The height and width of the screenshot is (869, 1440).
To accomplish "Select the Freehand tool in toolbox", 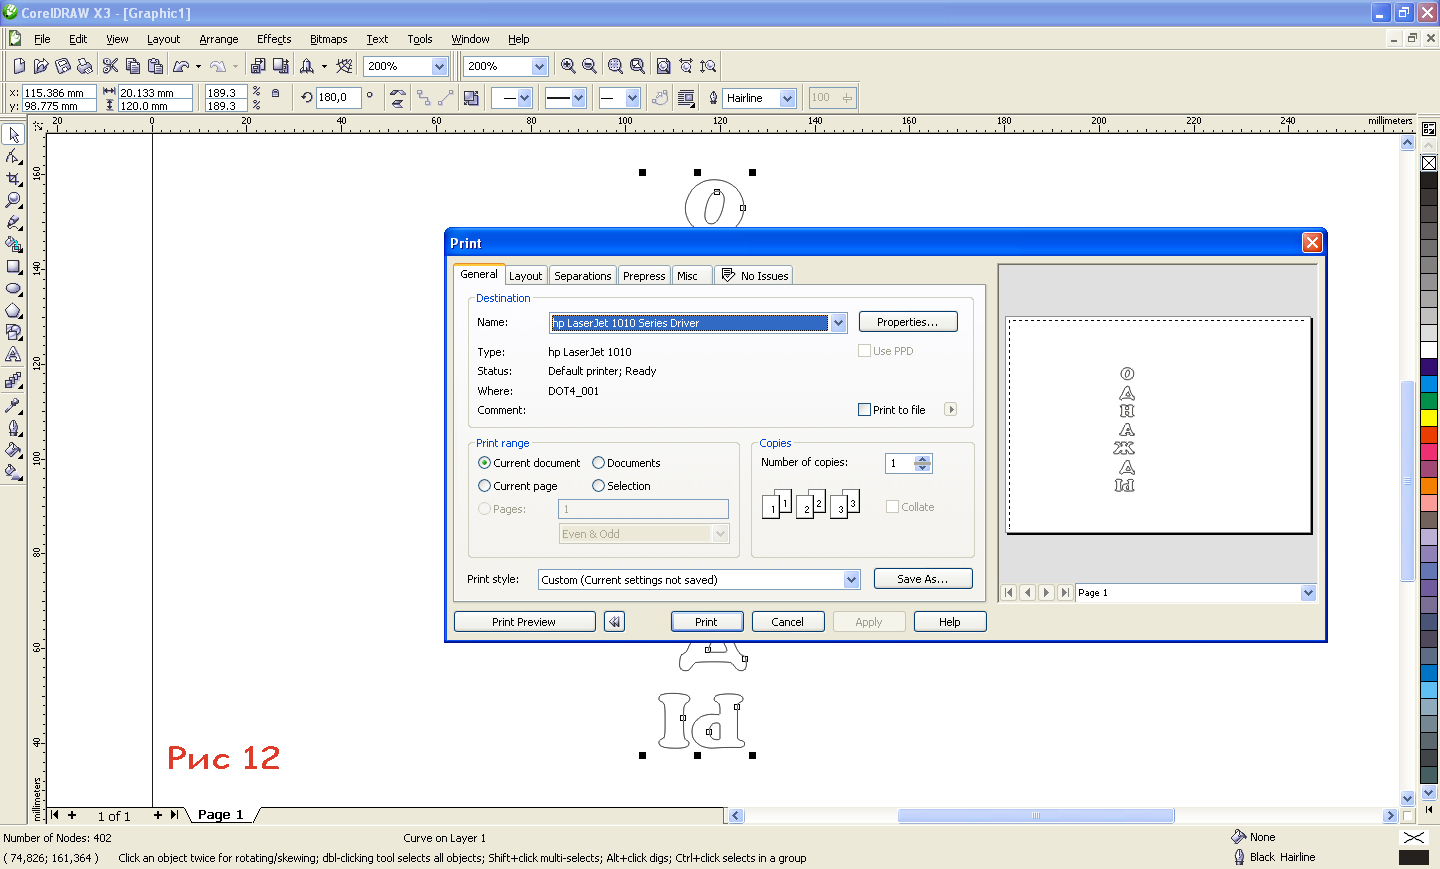I will (13, 222).
